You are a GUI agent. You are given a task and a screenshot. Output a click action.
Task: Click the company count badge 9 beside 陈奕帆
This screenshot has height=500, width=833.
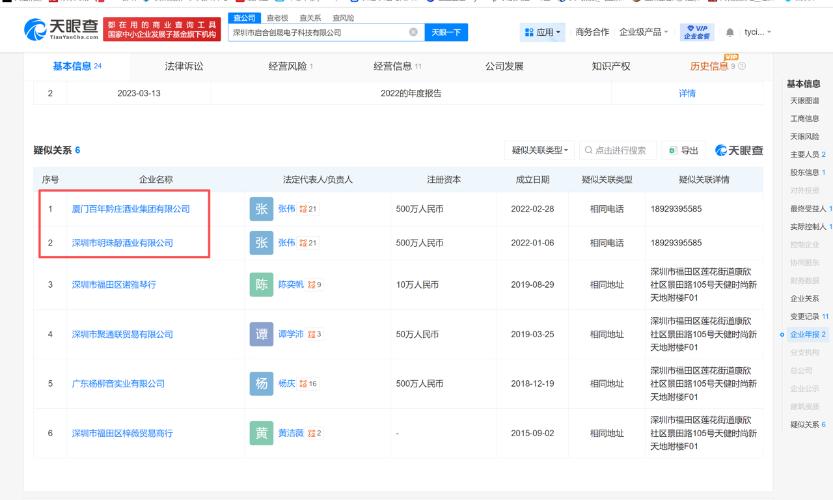(x=314, y=285)
